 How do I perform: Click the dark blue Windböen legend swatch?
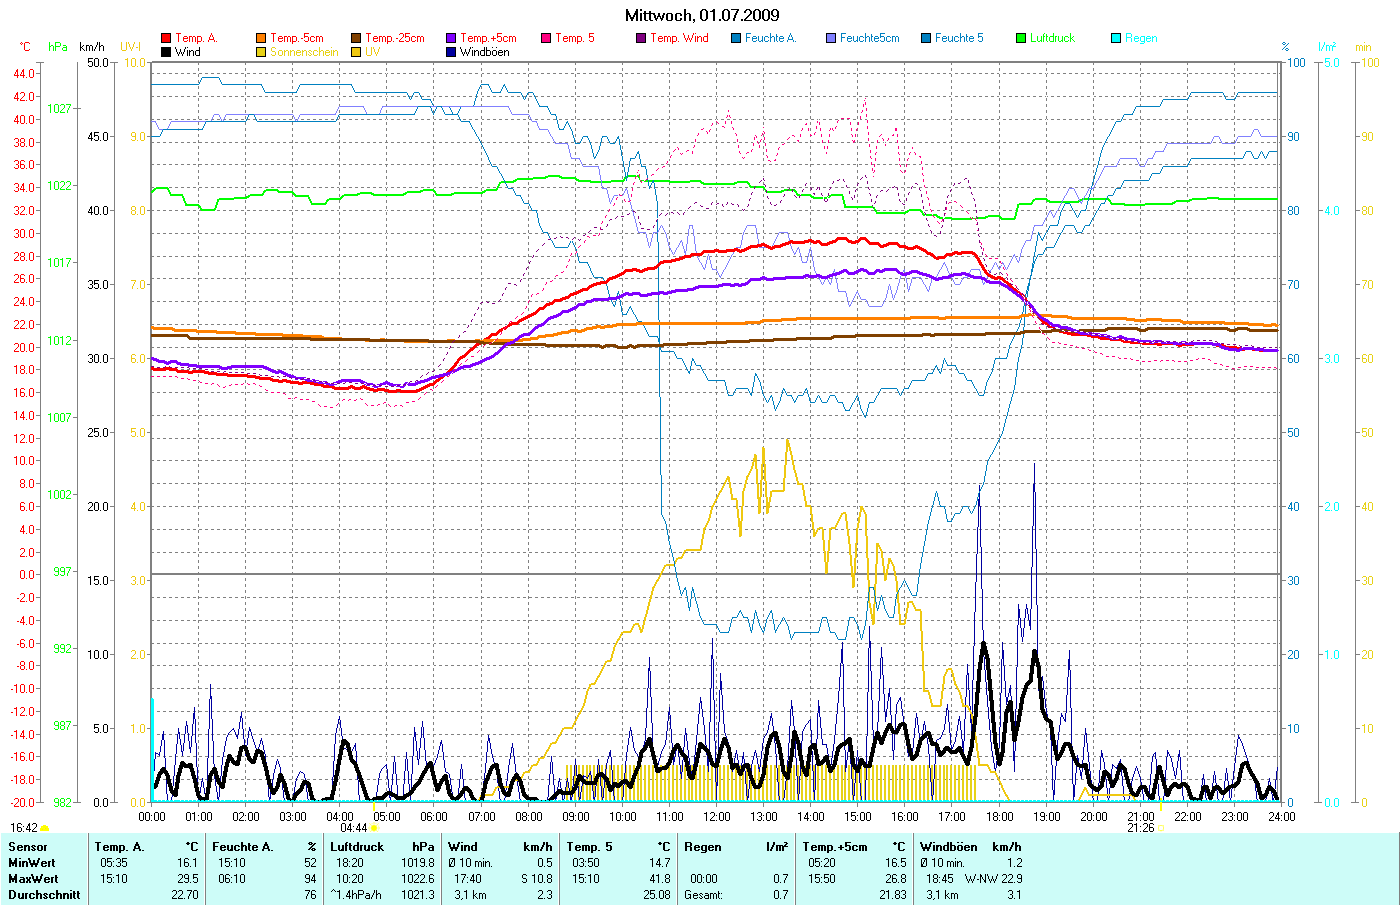(451, 52)
